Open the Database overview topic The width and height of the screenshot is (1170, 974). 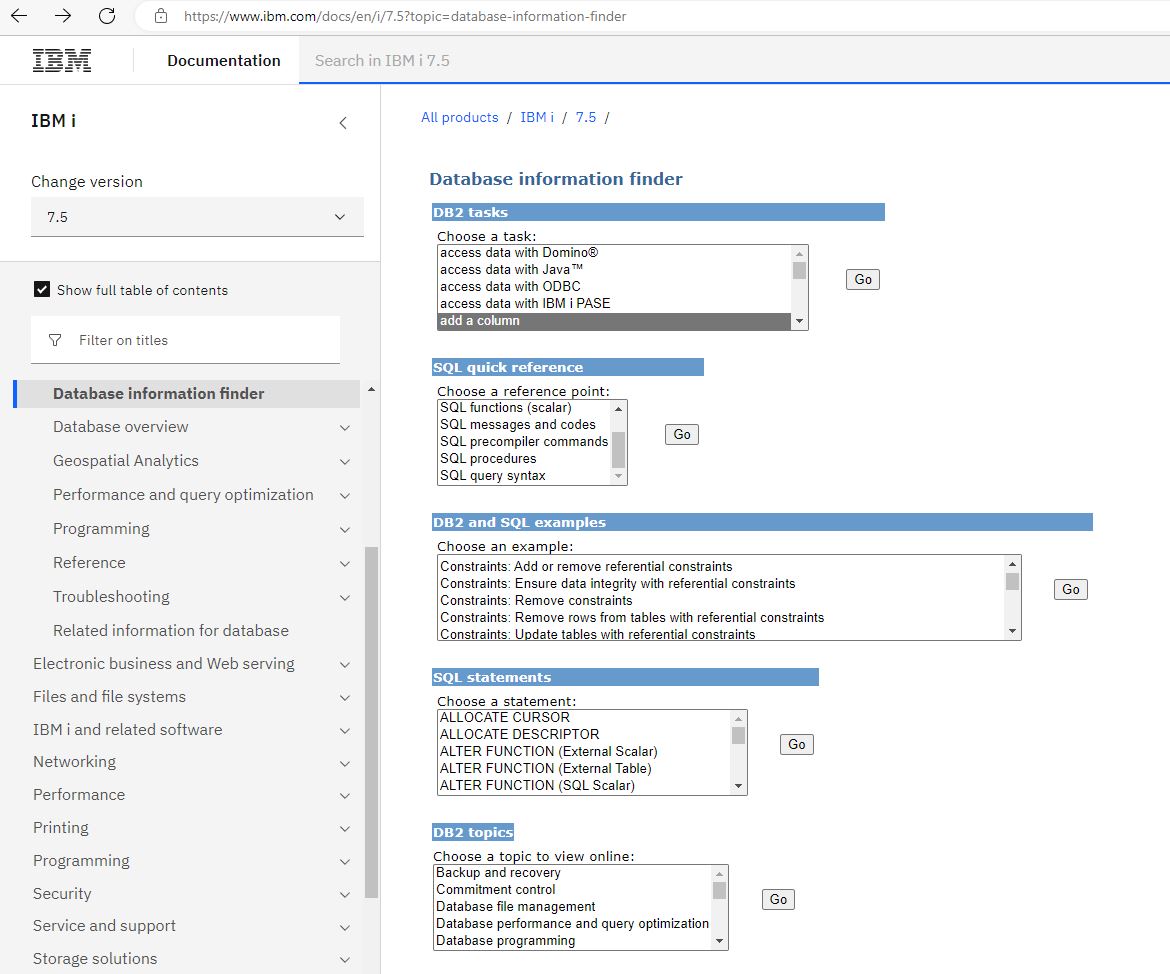(121, 427)
